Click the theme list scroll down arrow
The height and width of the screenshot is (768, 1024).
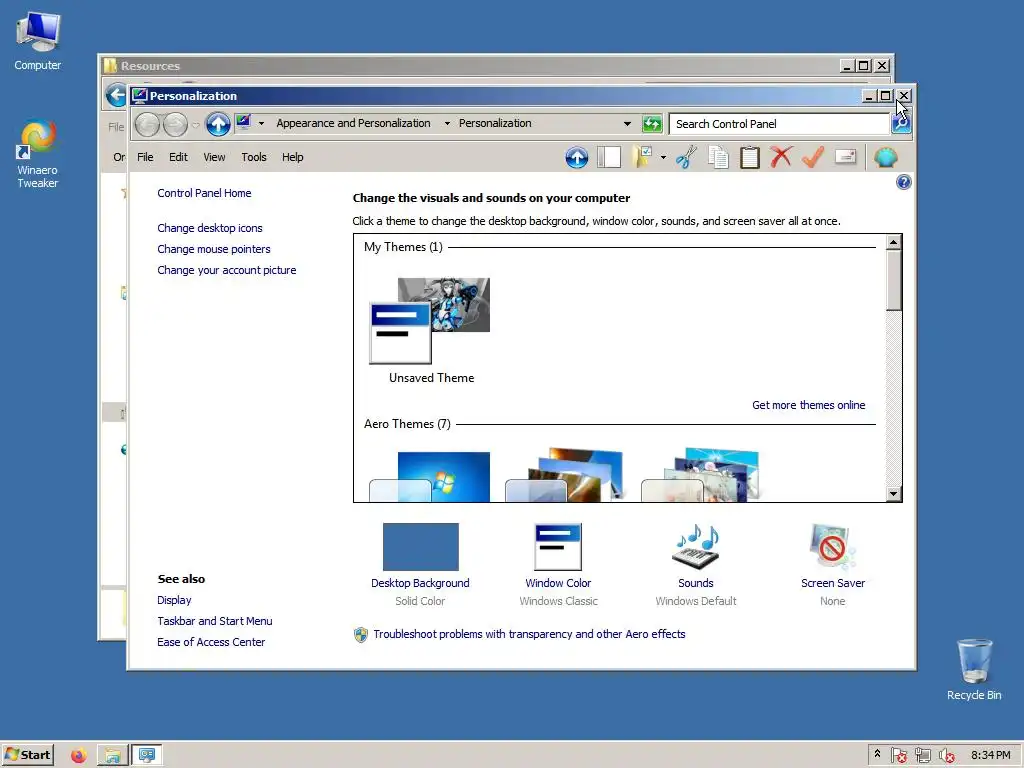pyautogui.click(x=893, y=494)
